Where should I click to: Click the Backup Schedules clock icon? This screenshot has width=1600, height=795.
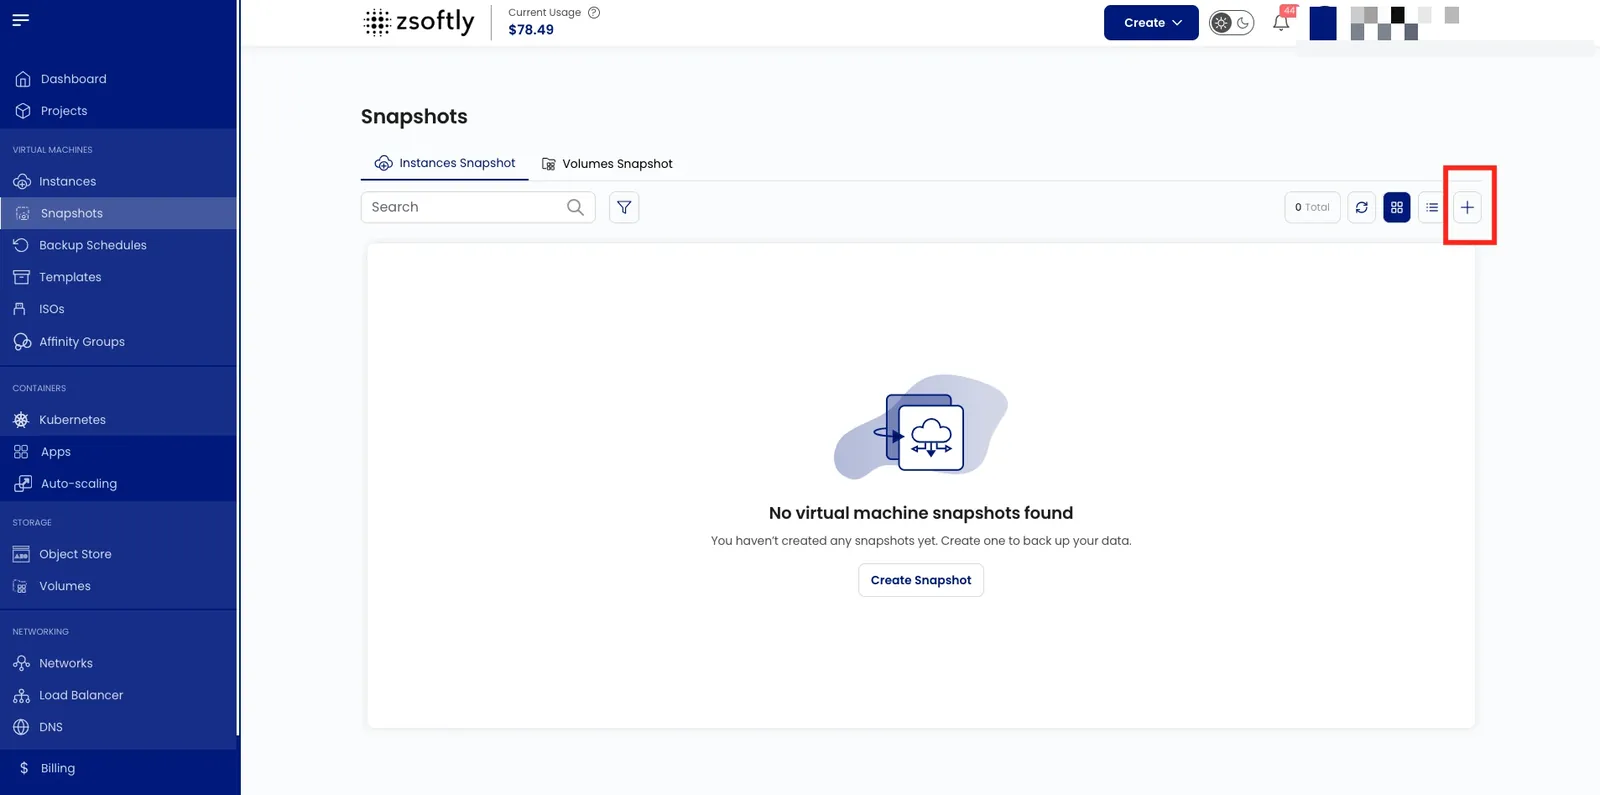(x=20, y=245)
